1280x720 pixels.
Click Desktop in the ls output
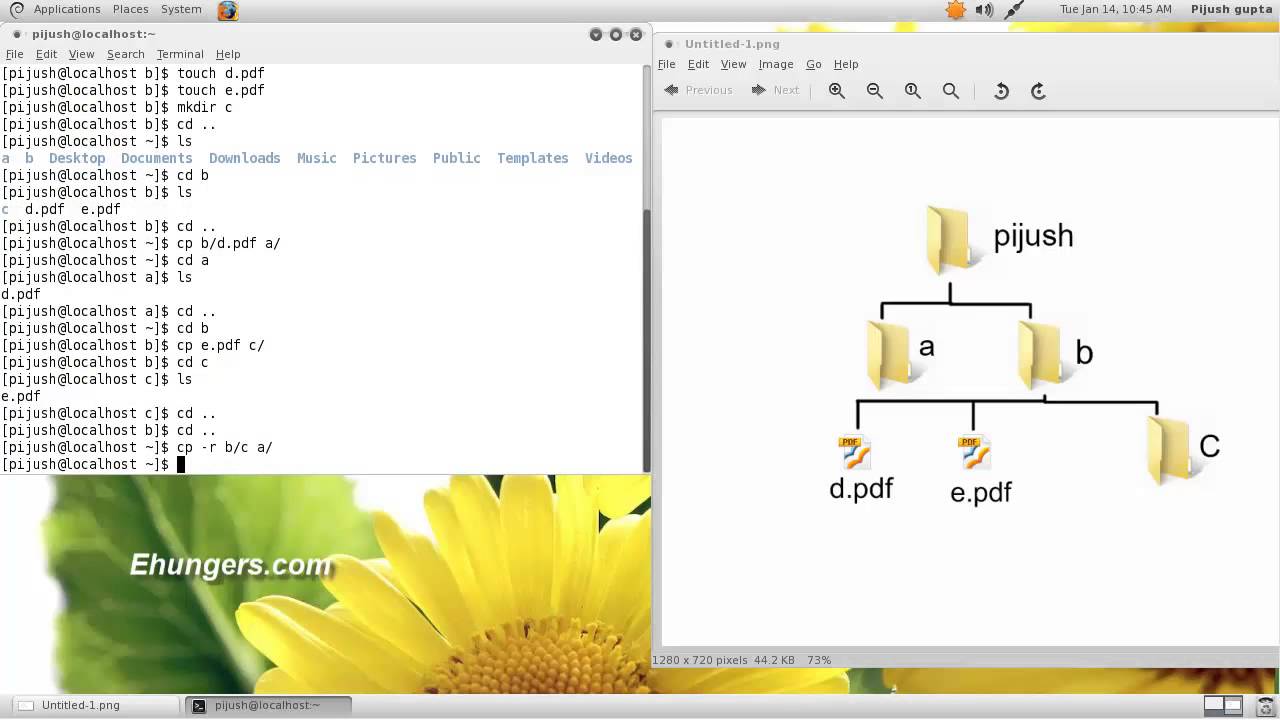(77, 158)
